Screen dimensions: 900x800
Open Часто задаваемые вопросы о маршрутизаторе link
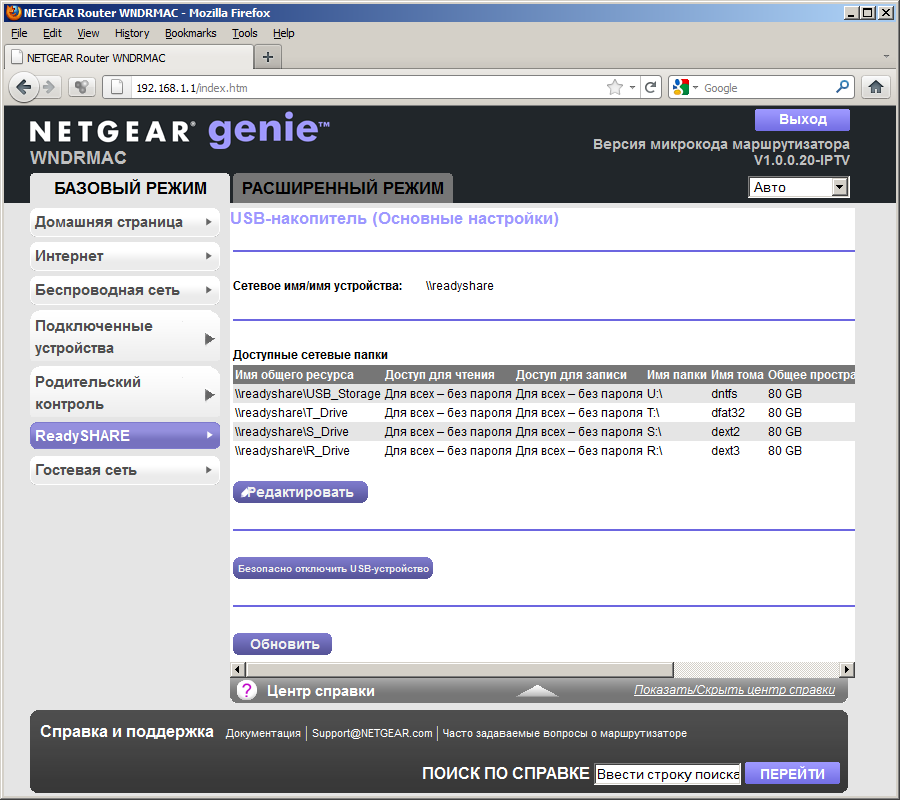coord(564,733)
